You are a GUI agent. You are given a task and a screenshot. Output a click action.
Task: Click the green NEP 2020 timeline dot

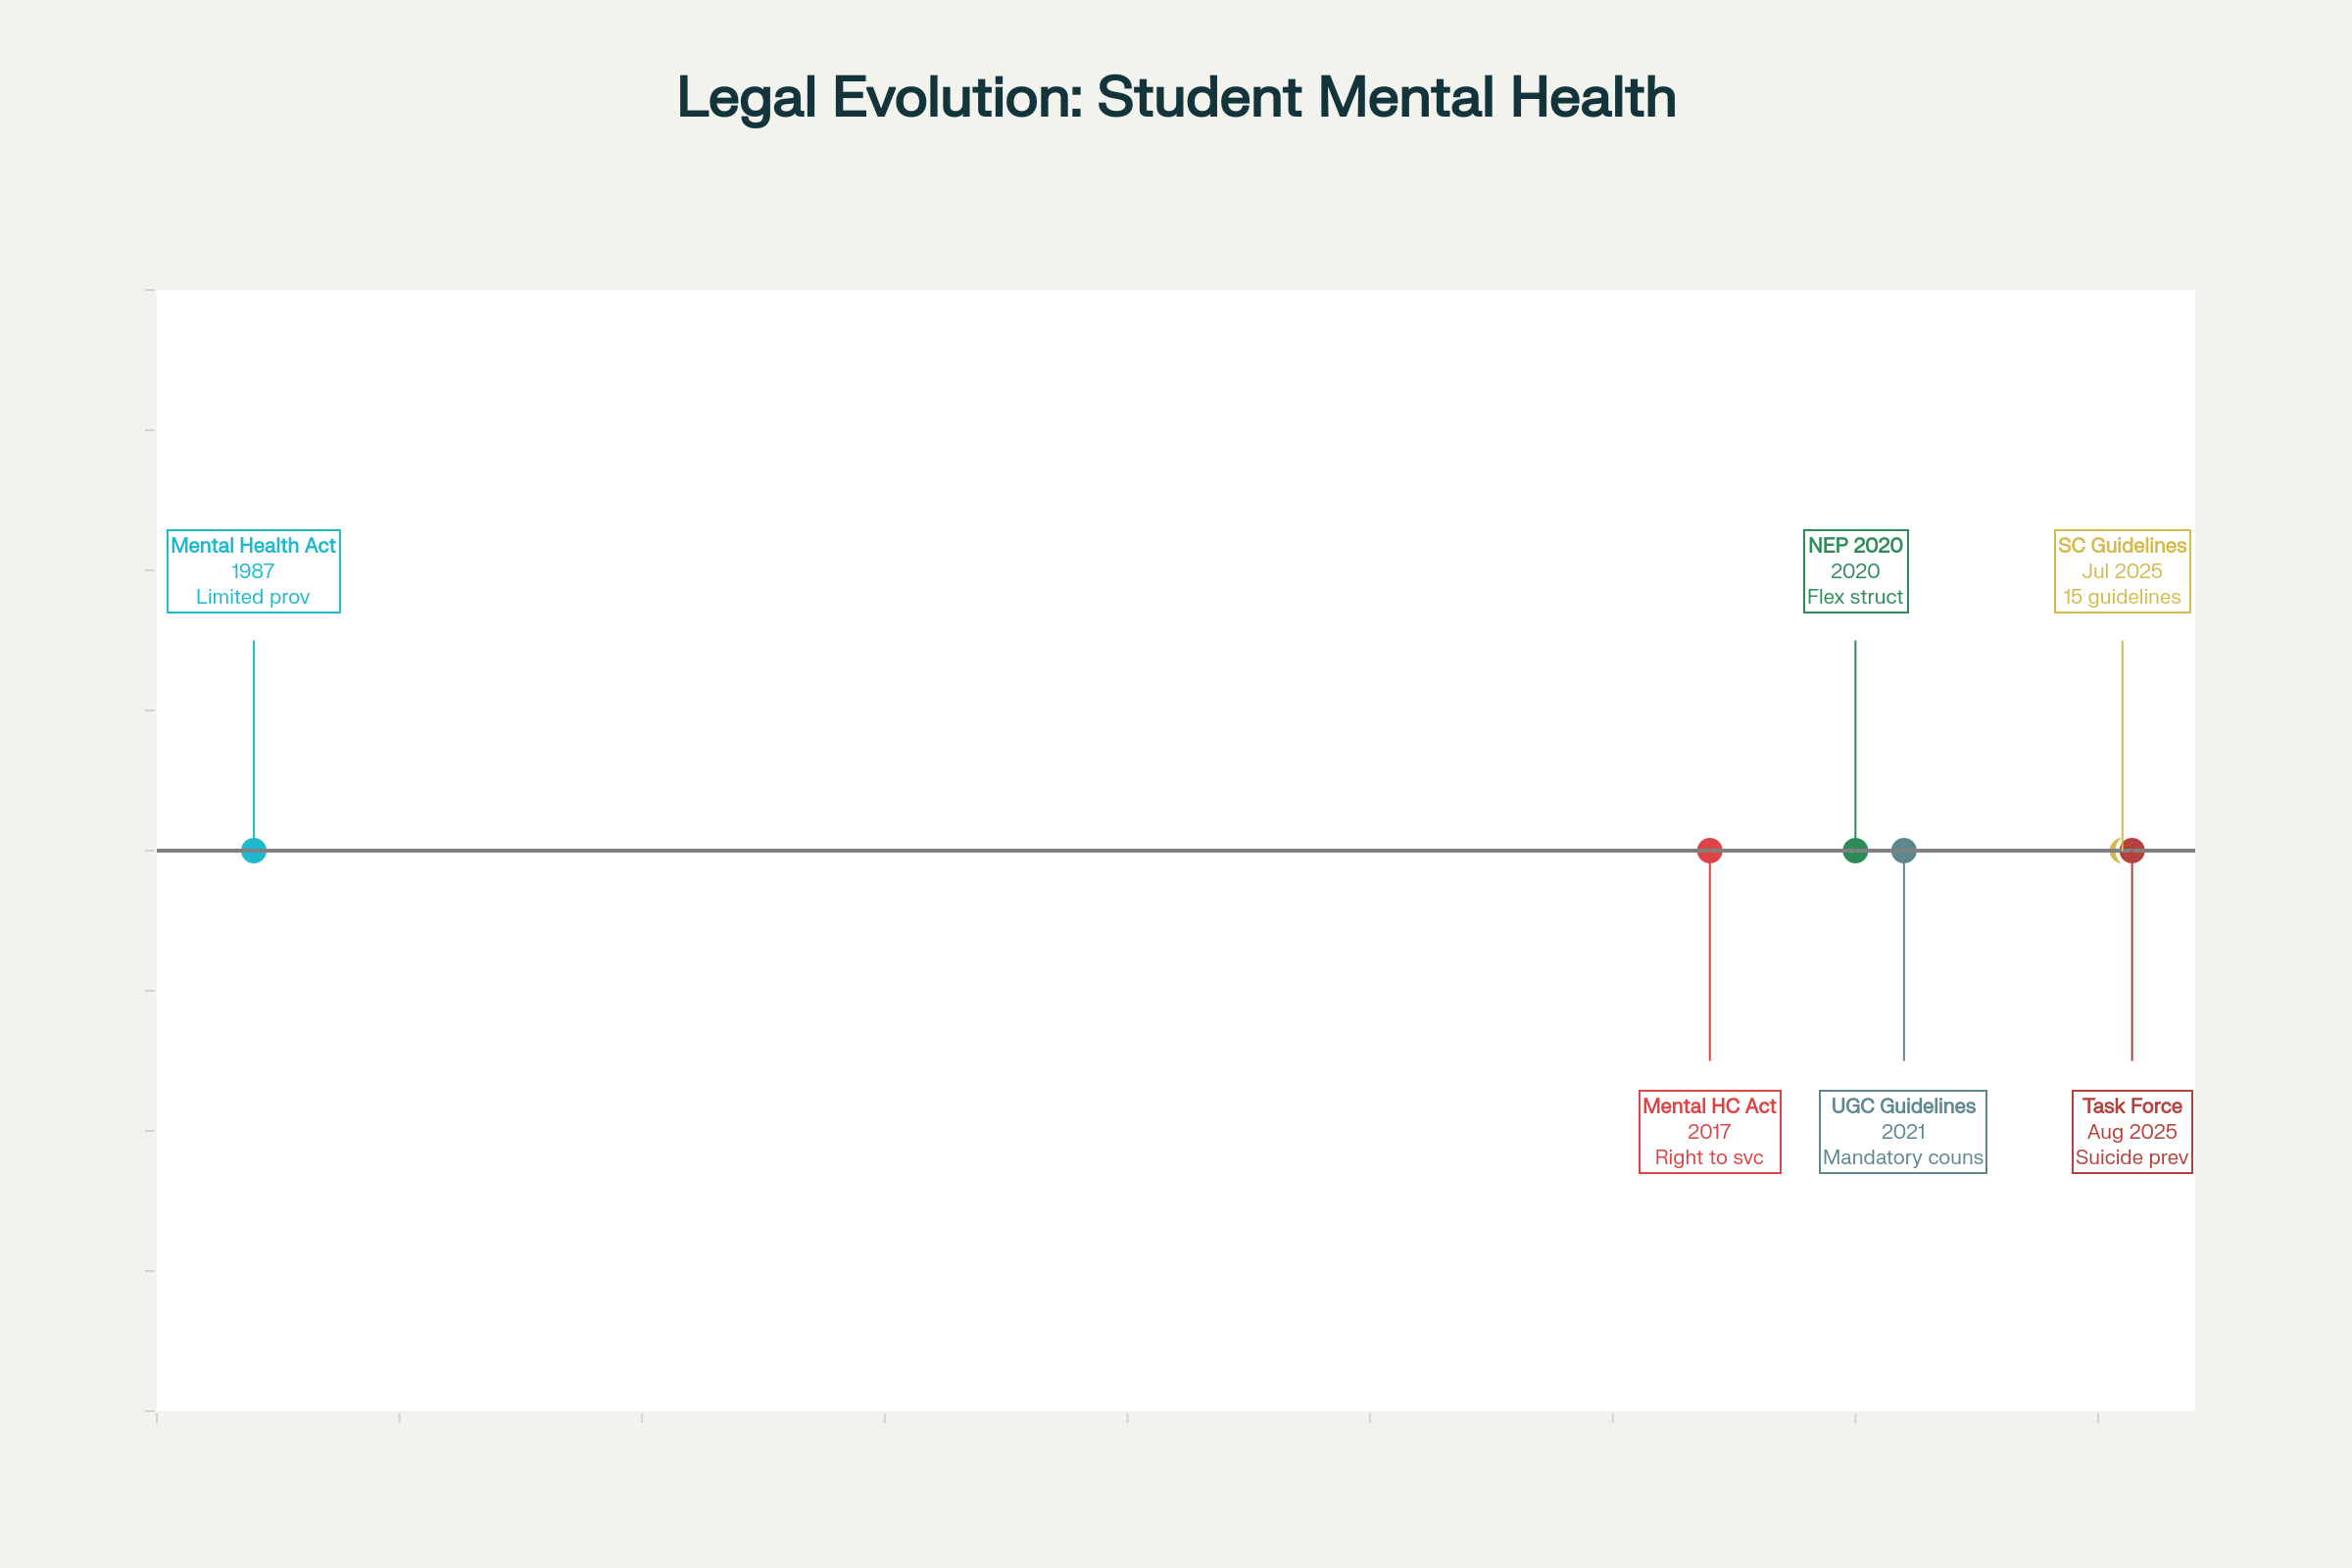(x=1855, y=851)
